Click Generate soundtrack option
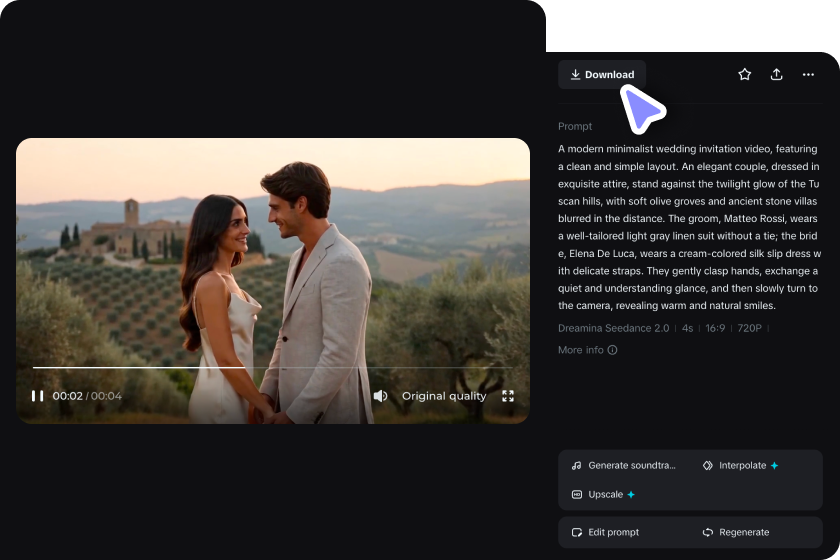This screenshot has width=840, height=560. click(x=624, y=466)
